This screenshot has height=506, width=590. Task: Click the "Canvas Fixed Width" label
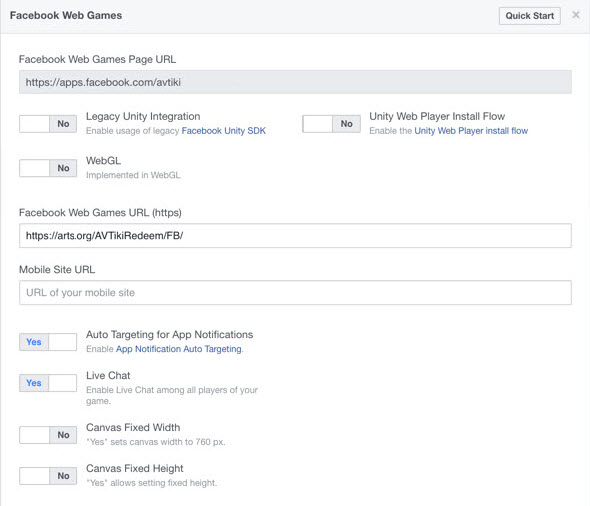pos(133,427)
